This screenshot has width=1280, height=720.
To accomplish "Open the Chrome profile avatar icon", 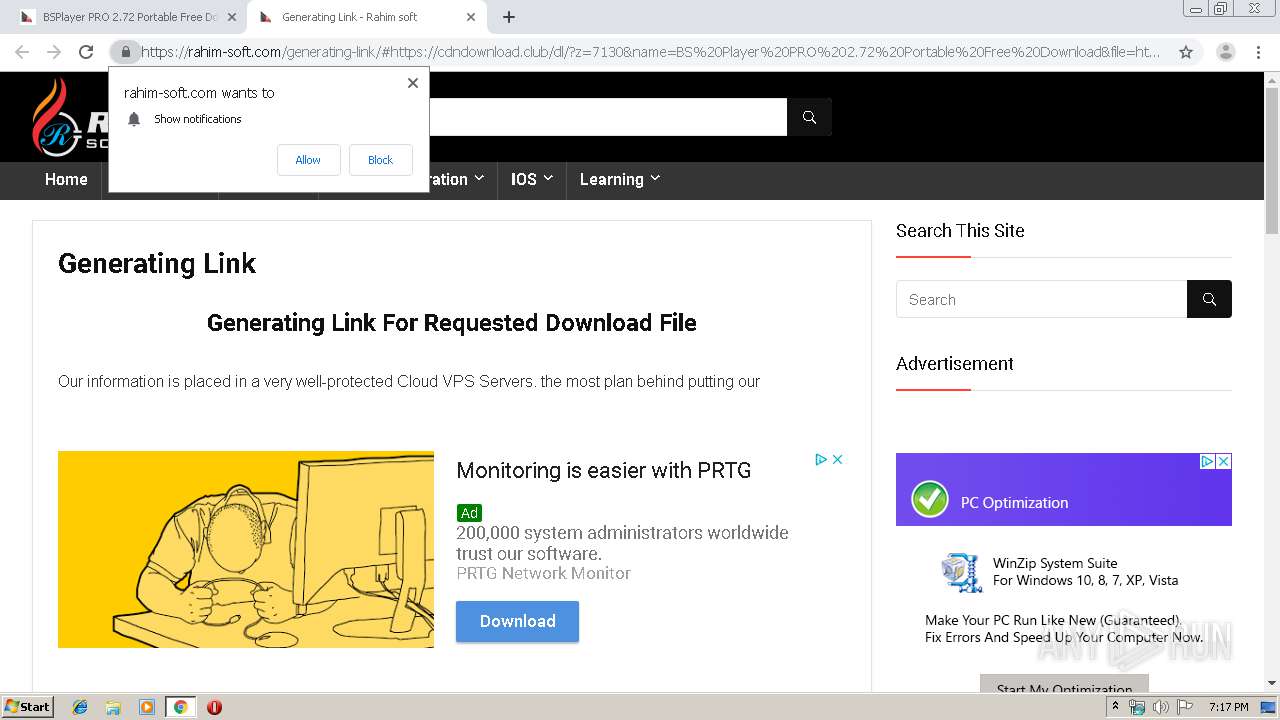I will click(1225, 52).
